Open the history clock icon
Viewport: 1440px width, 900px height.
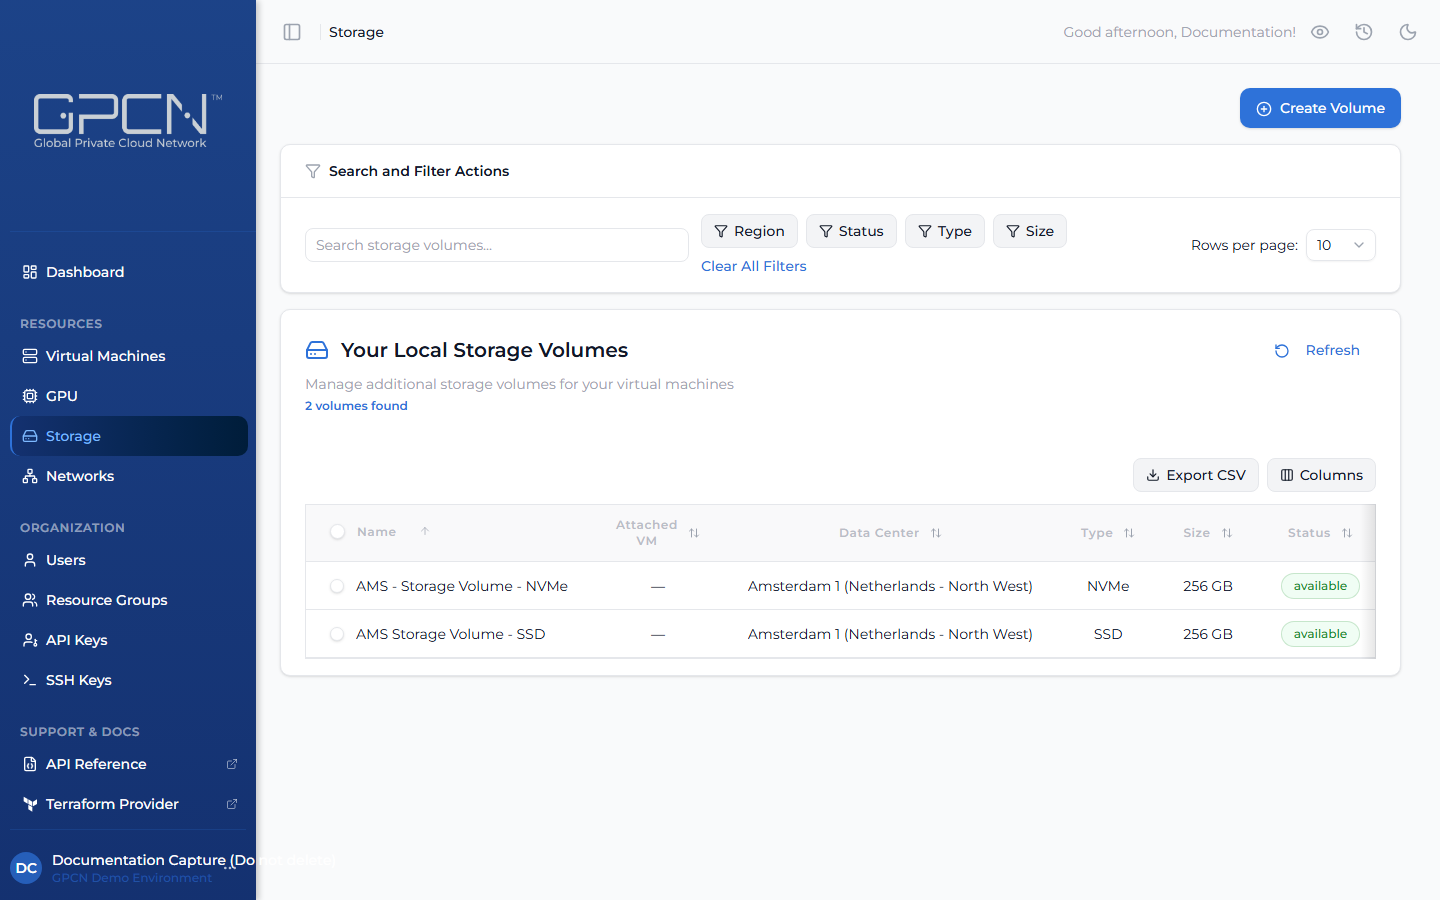tap(1364, 32)
